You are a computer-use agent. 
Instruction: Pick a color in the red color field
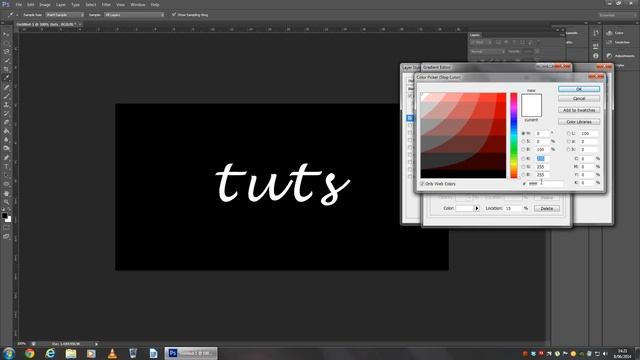[x=463, y=136]
